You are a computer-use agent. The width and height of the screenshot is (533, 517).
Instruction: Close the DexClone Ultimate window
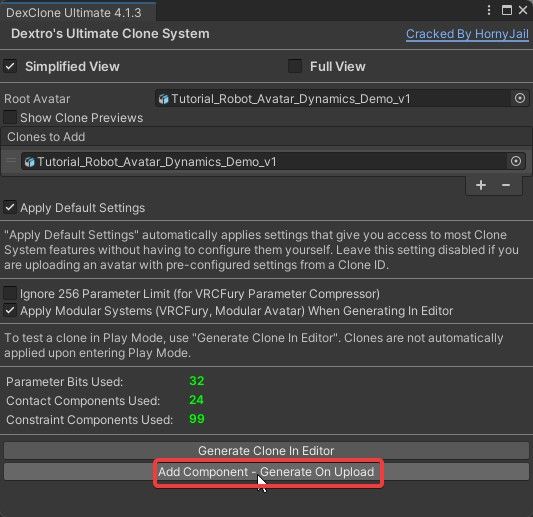click(x=523, y=10)
